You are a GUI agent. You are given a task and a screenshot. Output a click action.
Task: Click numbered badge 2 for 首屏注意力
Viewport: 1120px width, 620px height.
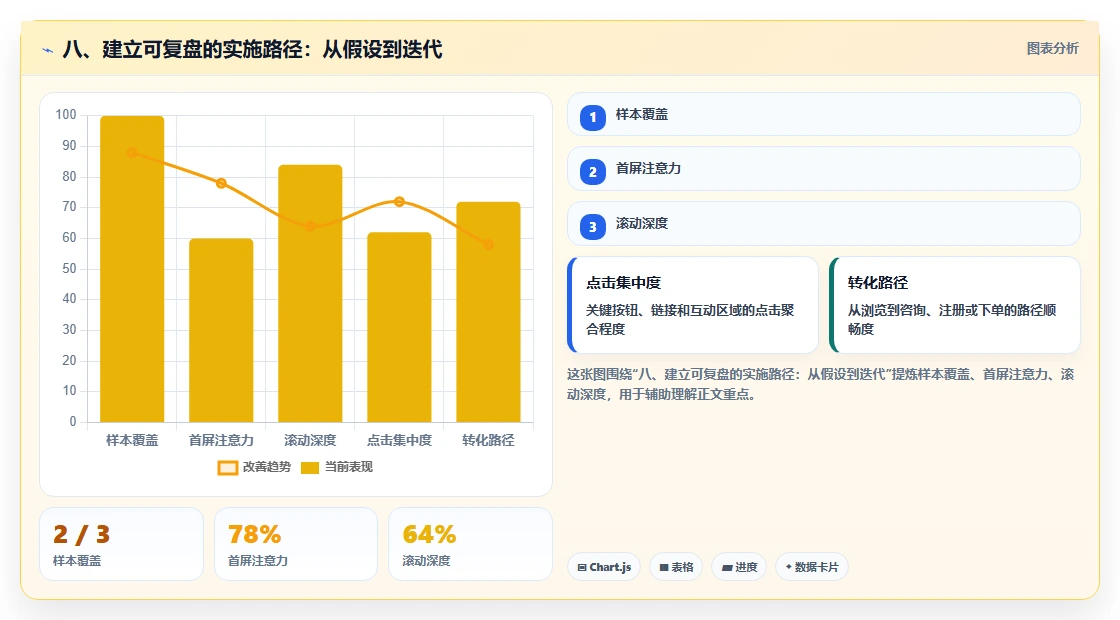click(592, 171)
